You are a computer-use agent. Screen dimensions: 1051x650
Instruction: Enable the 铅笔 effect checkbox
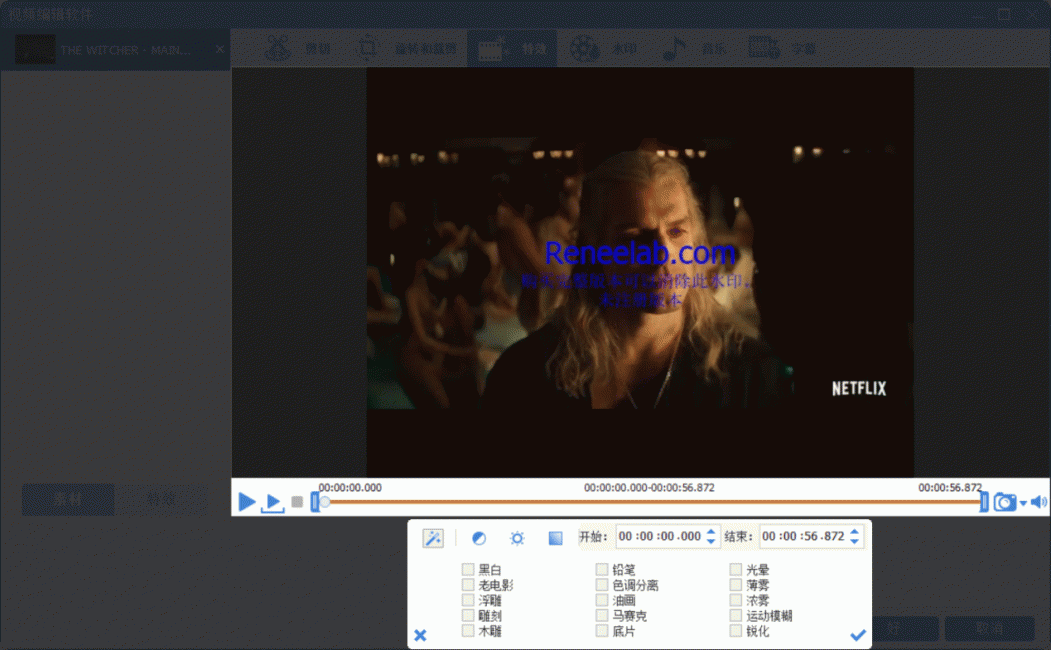pos(602,570)
